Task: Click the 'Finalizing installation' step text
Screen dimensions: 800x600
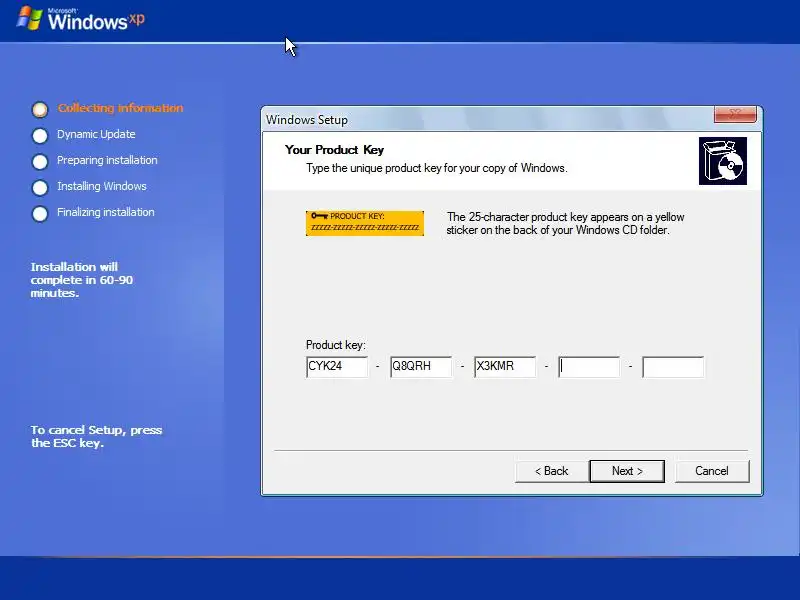Action: point(106,212)
